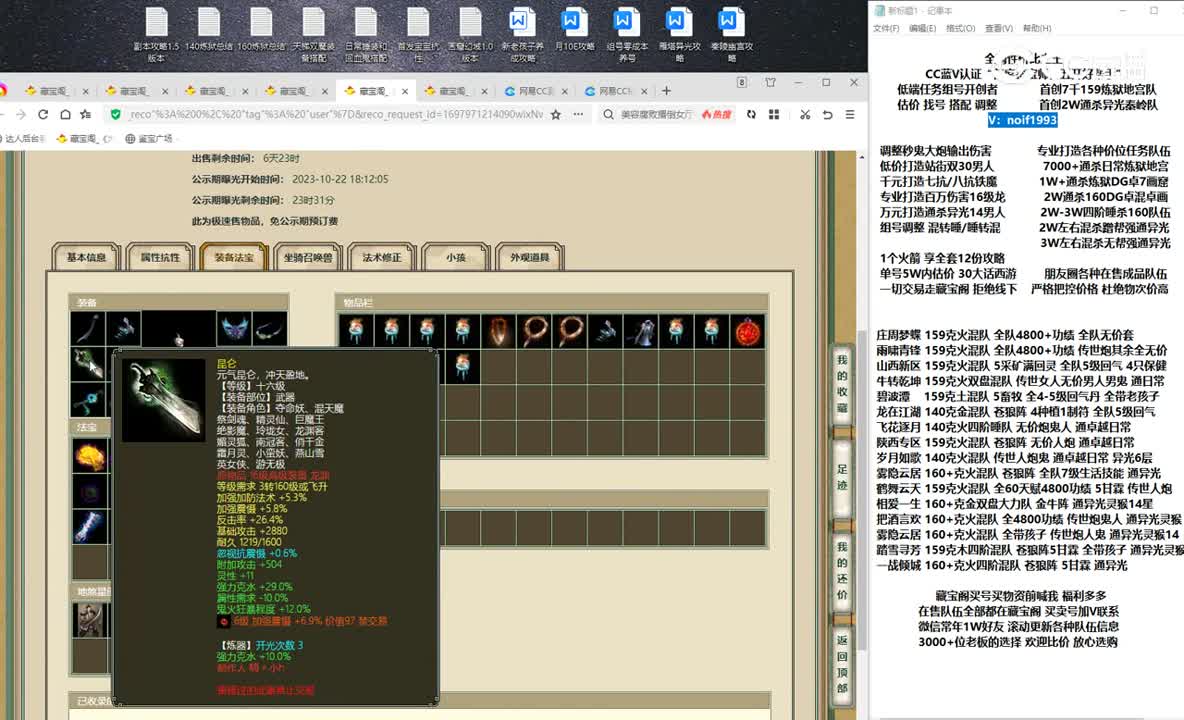This screenshot has width=1184, height=720.
Task: Click the weapon image in the 昆仑 tooltip
Action: (163, 400)
